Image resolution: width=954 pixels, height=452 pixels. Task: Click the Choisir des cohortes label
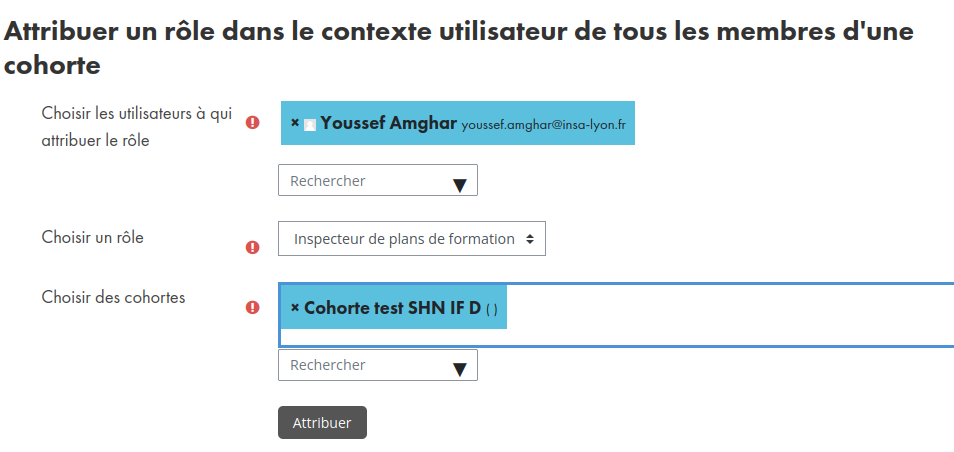[x=113, y=297]
